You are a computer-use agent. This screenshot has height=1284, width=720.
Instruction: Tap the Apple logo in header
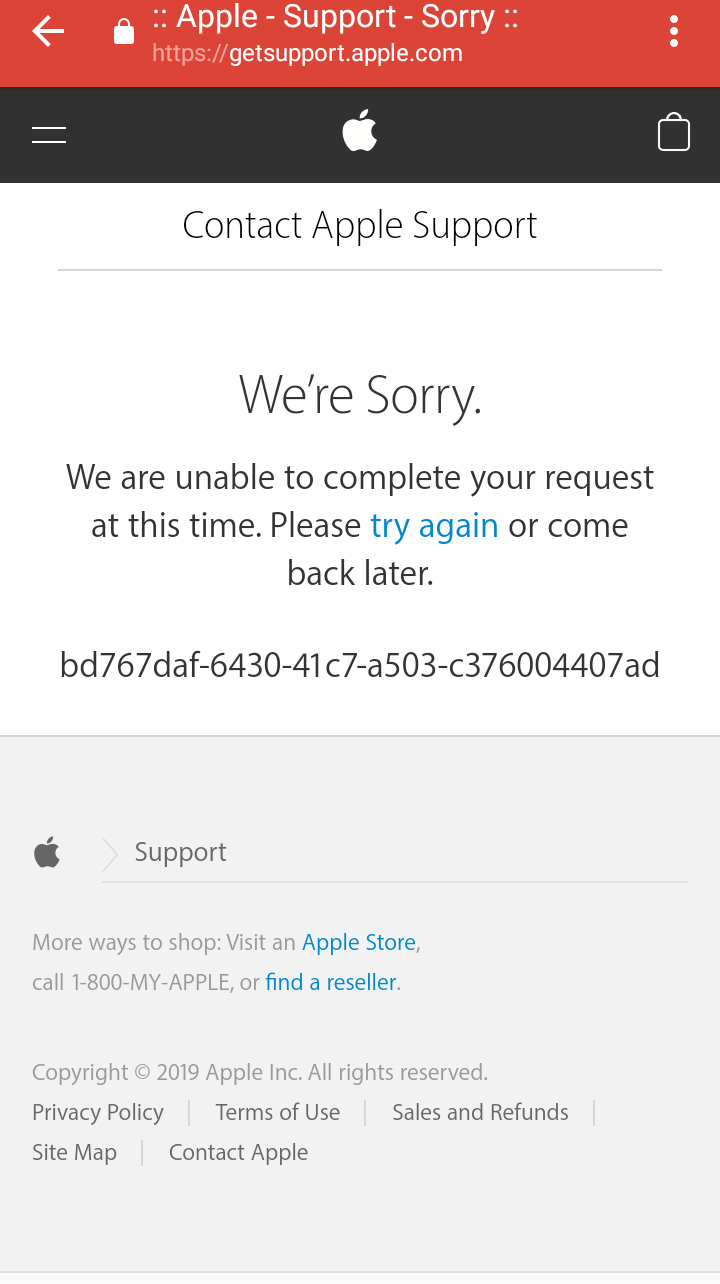pos(360,132)
